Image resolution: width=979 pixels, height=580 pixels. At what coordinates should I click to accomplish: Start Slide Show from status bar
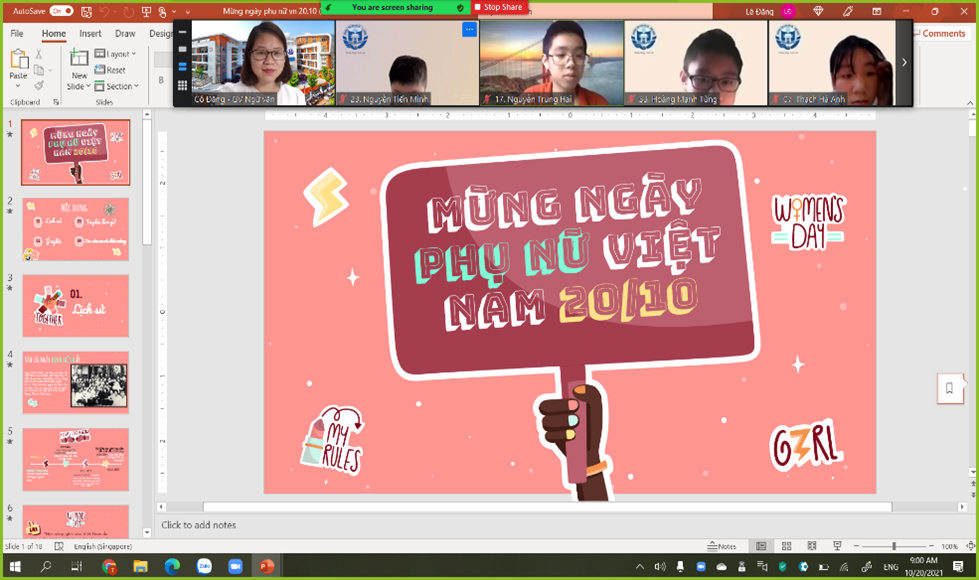[x=835, y=546]
